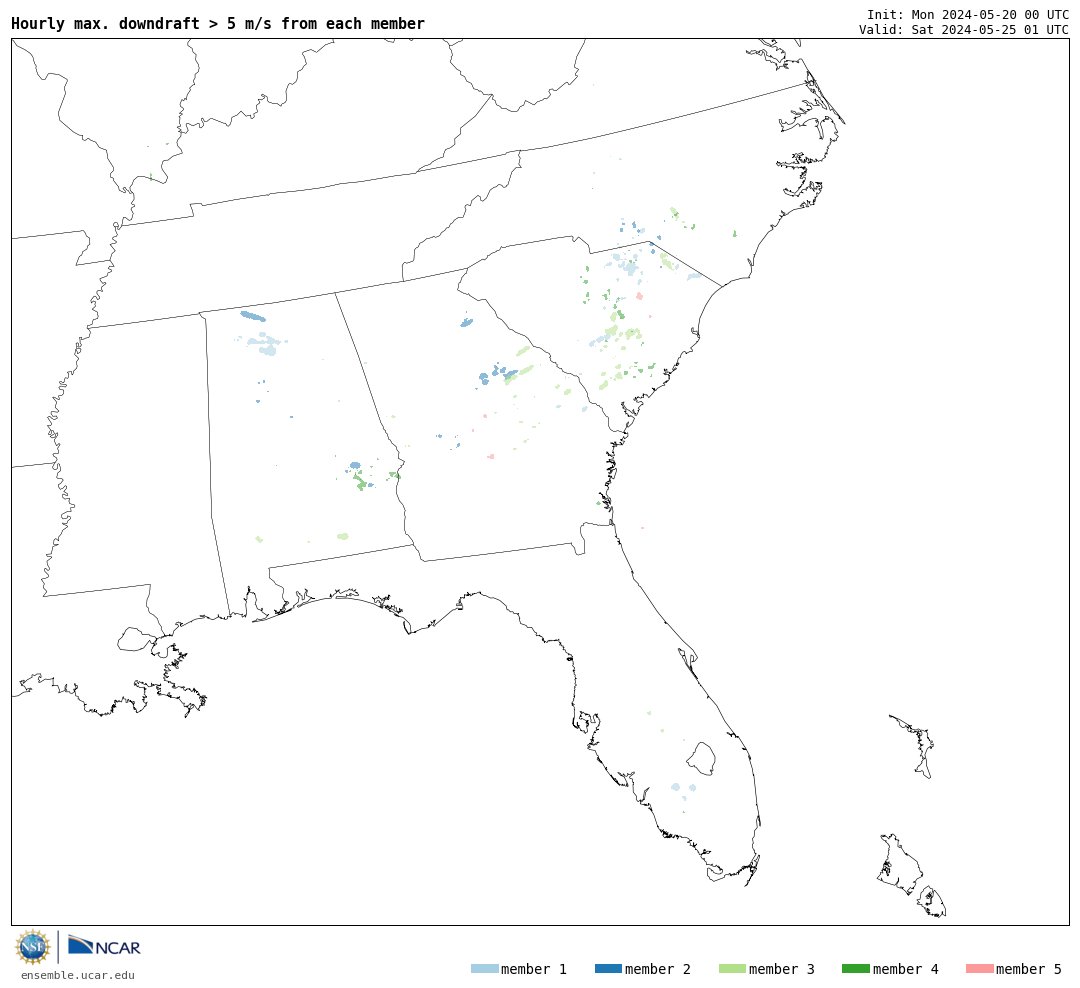Screen dimensions: 1080x988
Task: Click the 'Hourly max. downdraft' chart title
Action: pyautogui.click(x=218, y=23)
